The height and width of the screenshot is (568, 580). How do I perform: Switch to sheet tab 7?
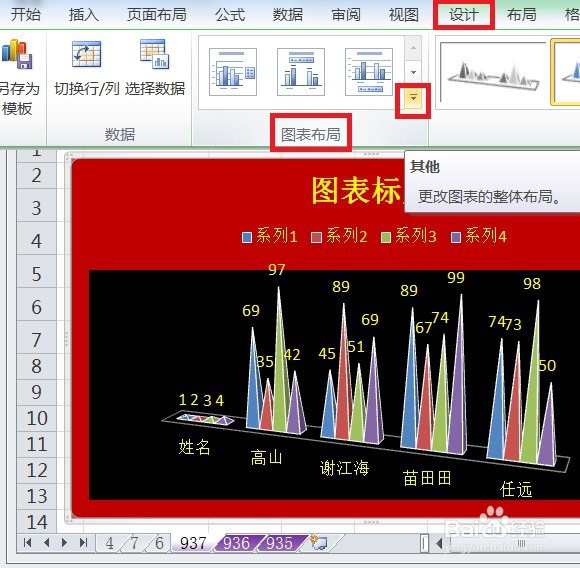(135, 543)
